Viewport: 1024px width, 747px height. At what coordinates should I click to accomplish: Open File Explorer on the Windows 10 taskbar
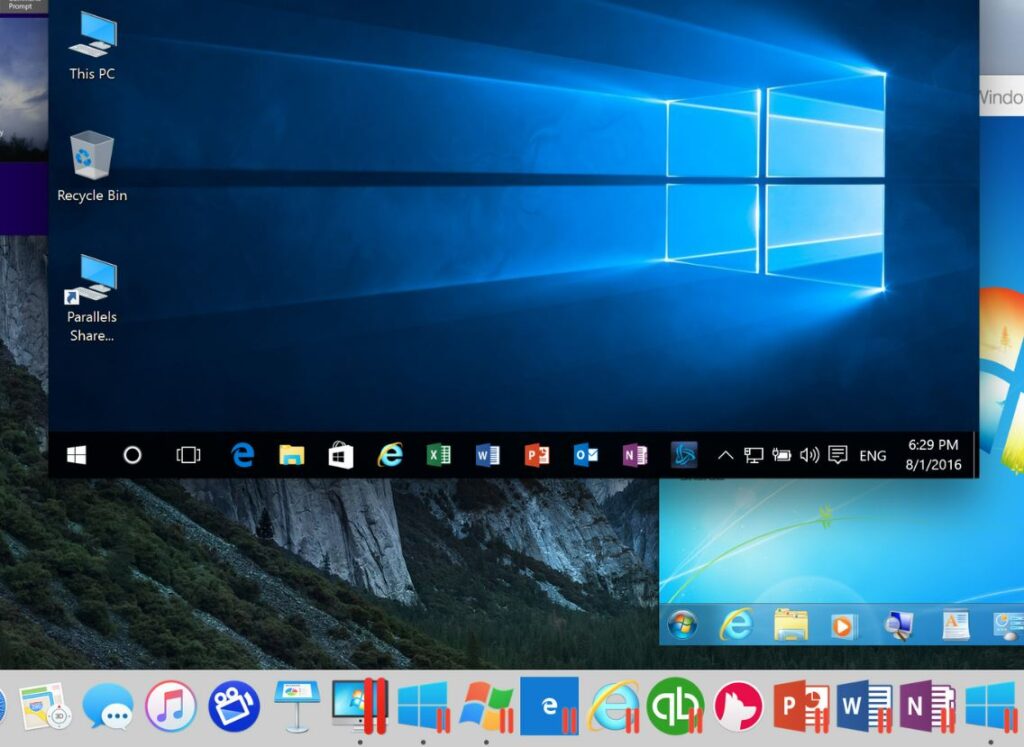292,454
